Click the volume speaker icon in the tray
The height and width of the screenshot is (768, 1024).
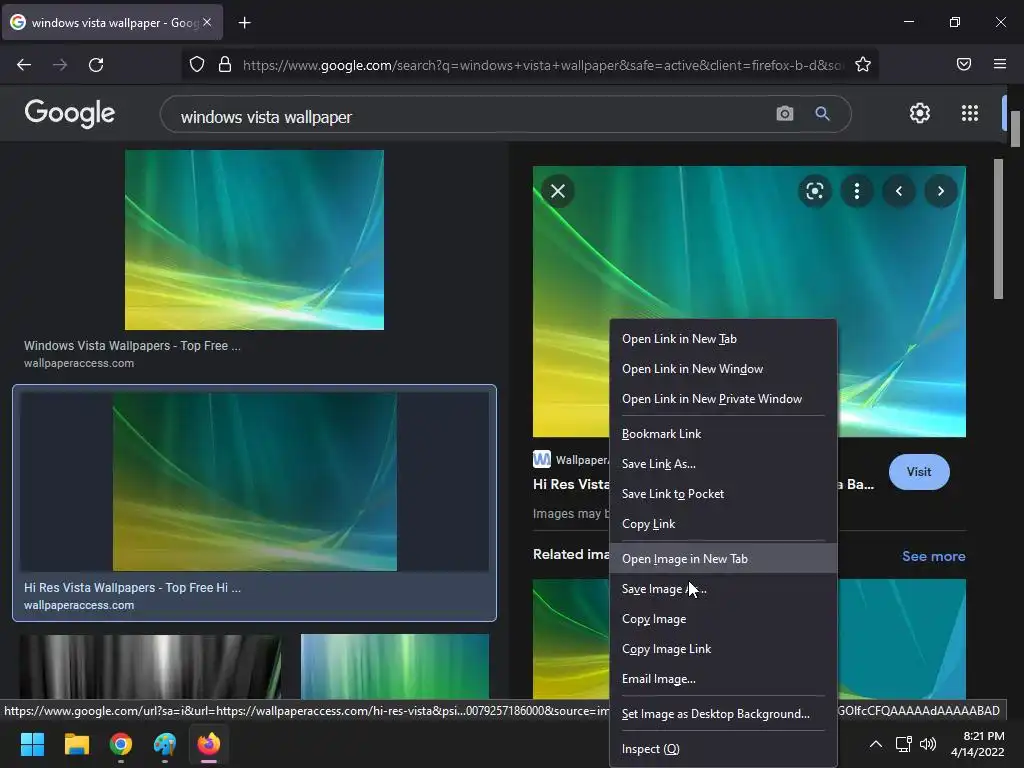tap(927, 744)
